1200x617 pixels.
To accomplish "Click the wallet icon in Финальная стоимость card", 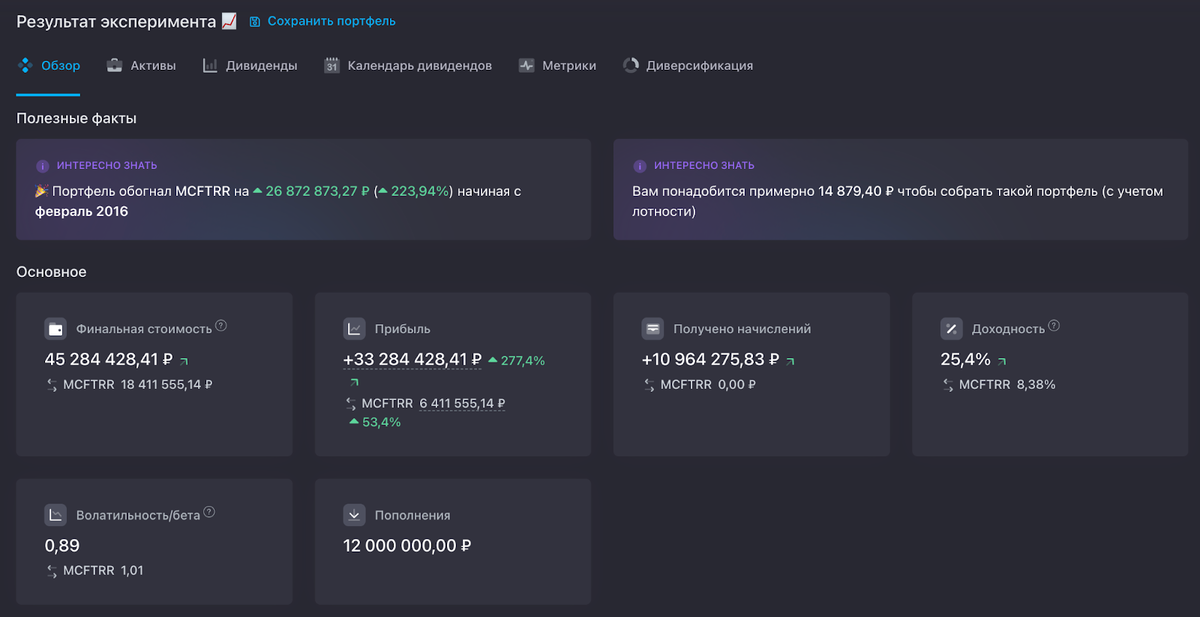I will coord(56,329).
